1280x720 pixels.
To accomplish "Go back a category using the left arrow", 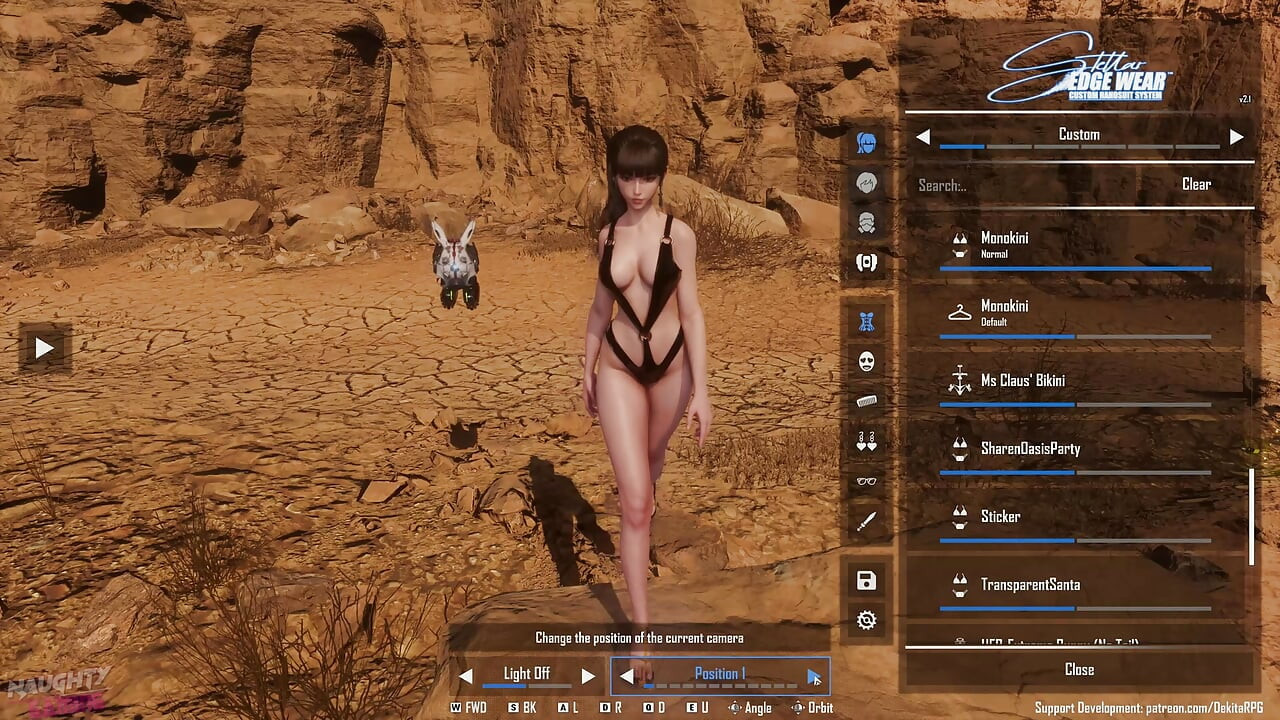I will (x=922, y=137).
